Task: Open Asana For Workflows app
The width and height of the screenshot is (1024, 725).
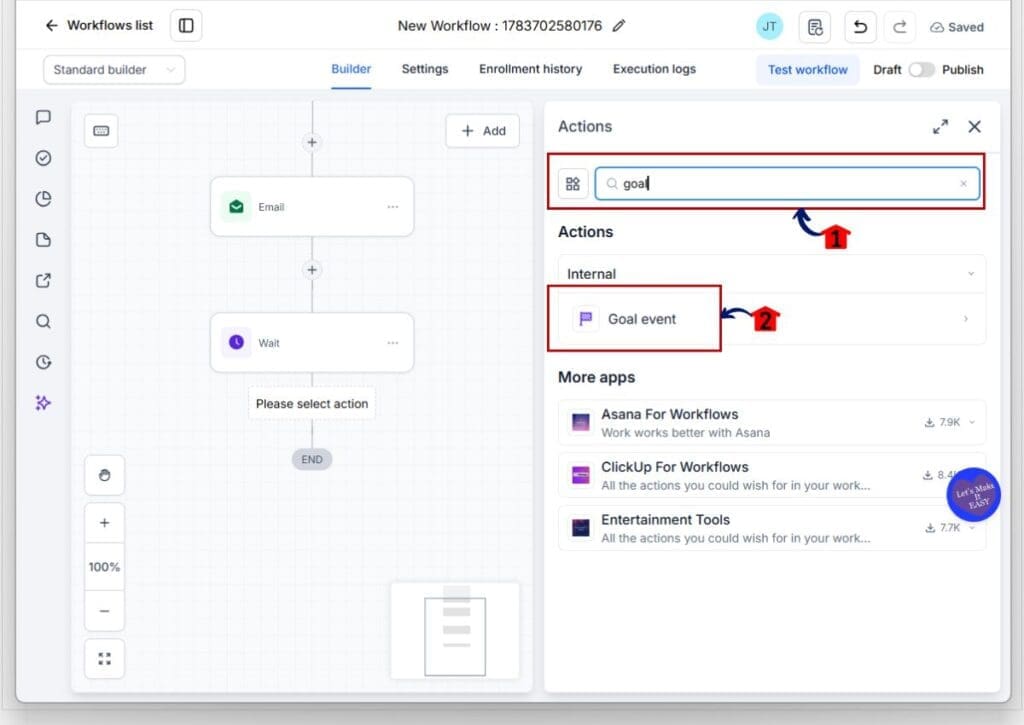Action: coord(771,423)
